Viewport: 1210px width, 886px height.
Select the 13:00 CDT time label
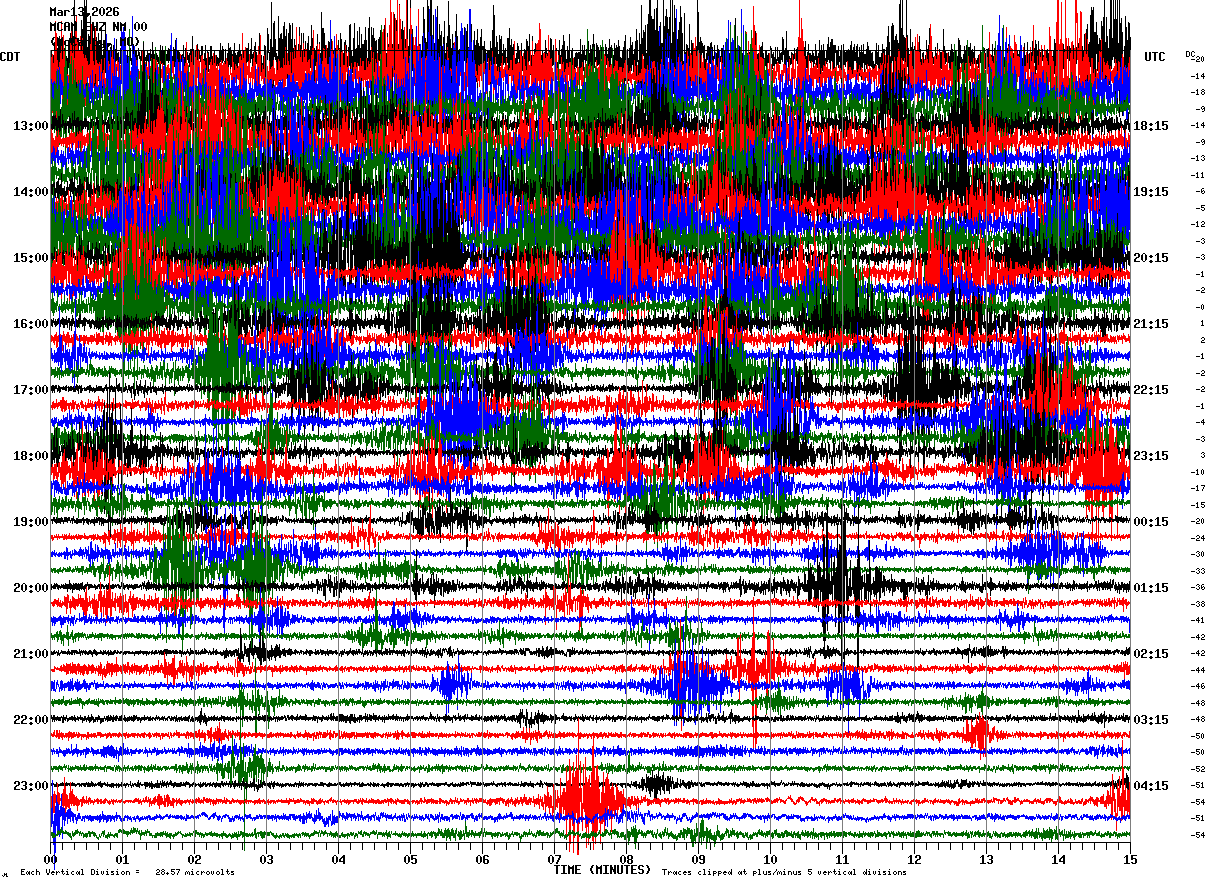tap(31, 126)
